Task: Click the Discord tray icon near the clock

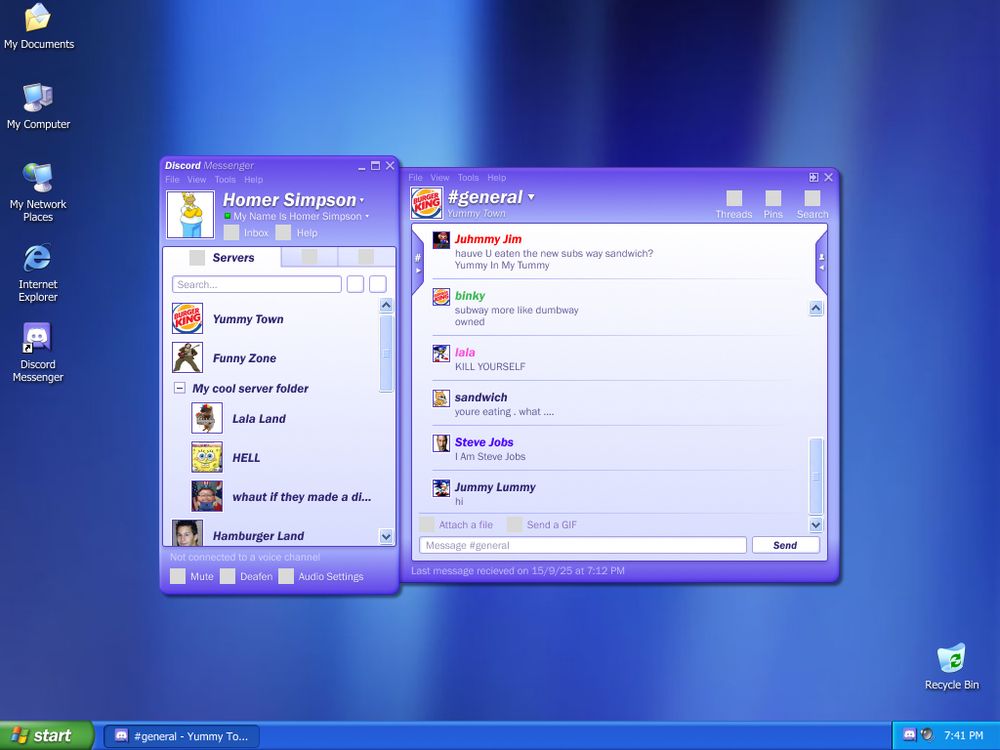Action: (909, 735)
